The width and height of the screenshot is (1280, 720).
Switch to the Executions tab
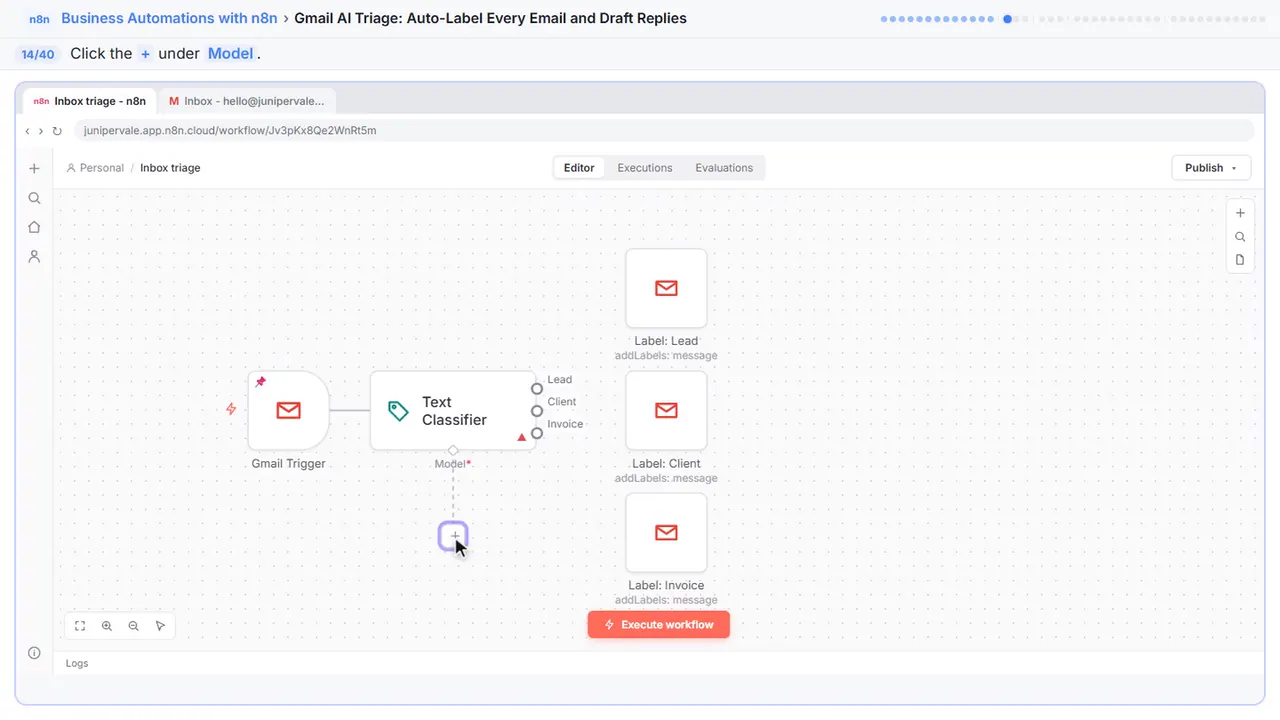click(645, 168)
